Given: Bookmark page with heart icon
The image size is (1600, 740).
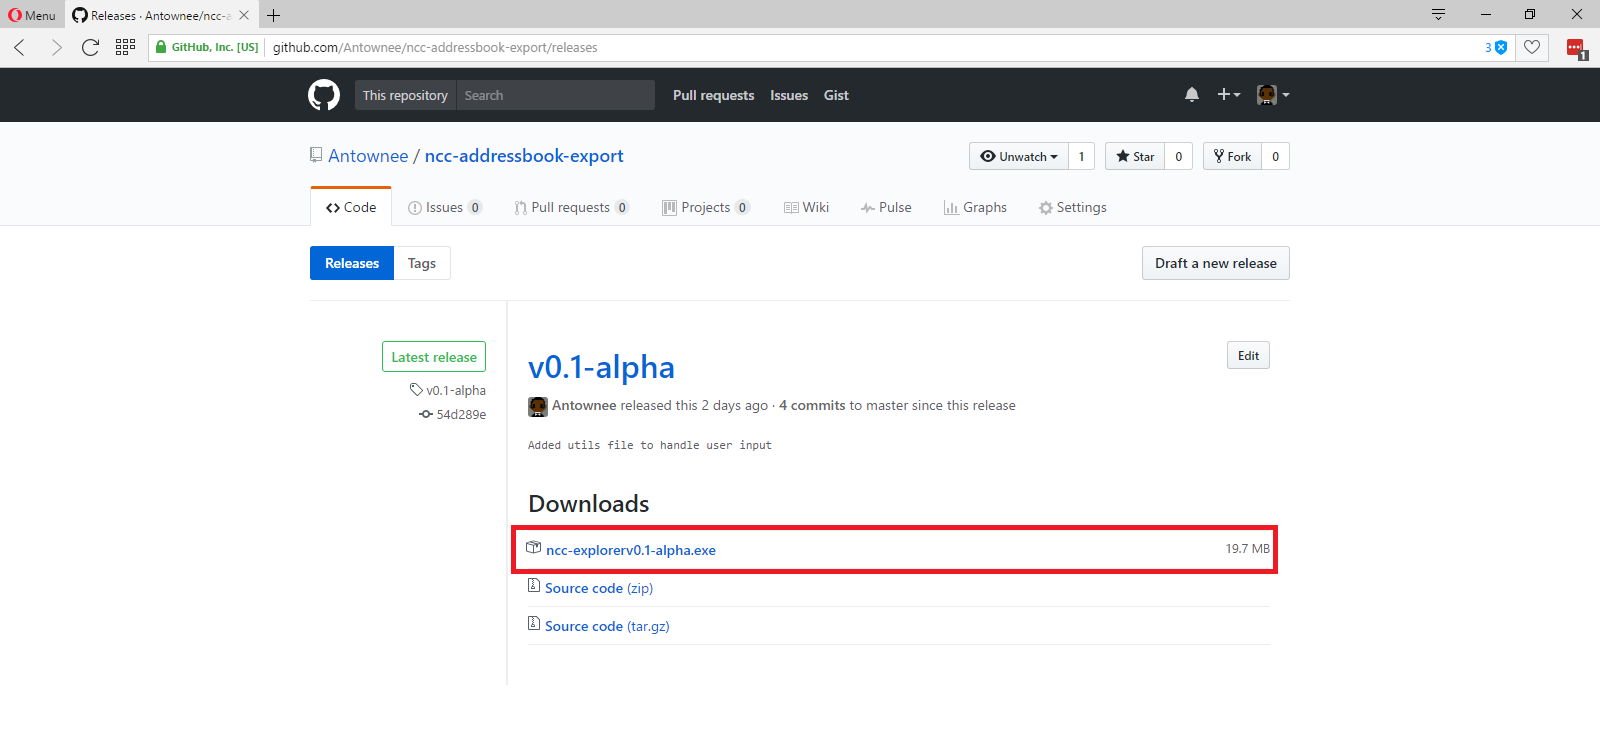Looking at the screenshot, I should [x=1532, y=47].
